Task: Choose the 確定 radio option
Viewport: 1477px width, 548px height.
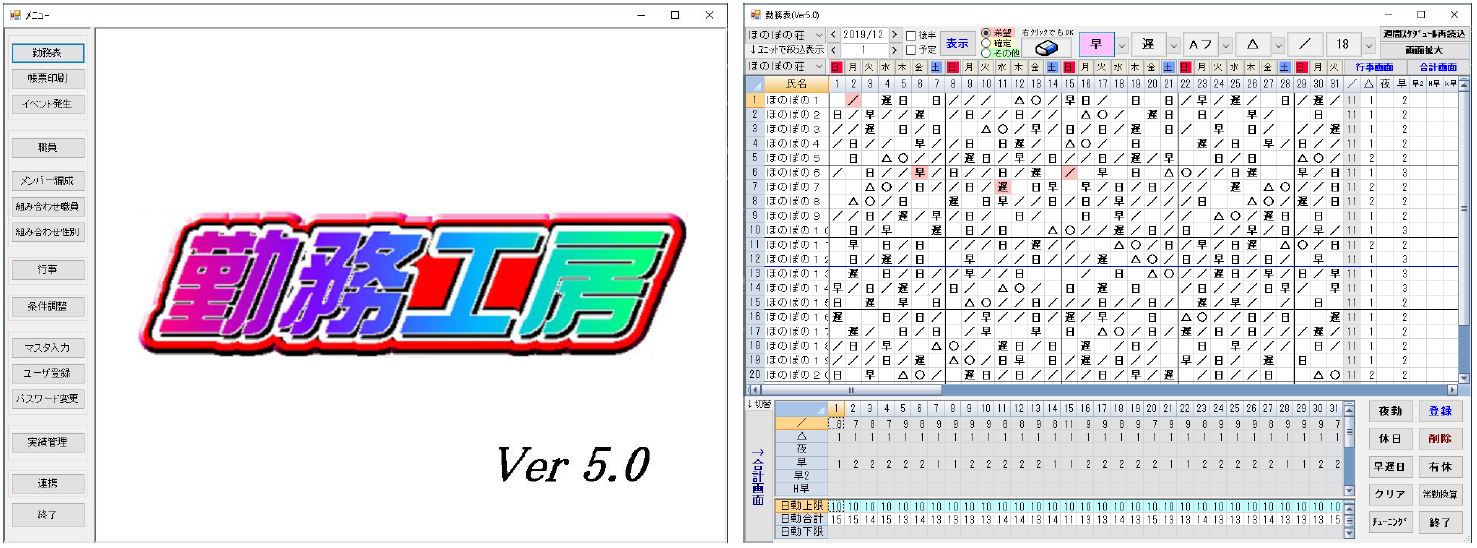Action: (1000, 42)
